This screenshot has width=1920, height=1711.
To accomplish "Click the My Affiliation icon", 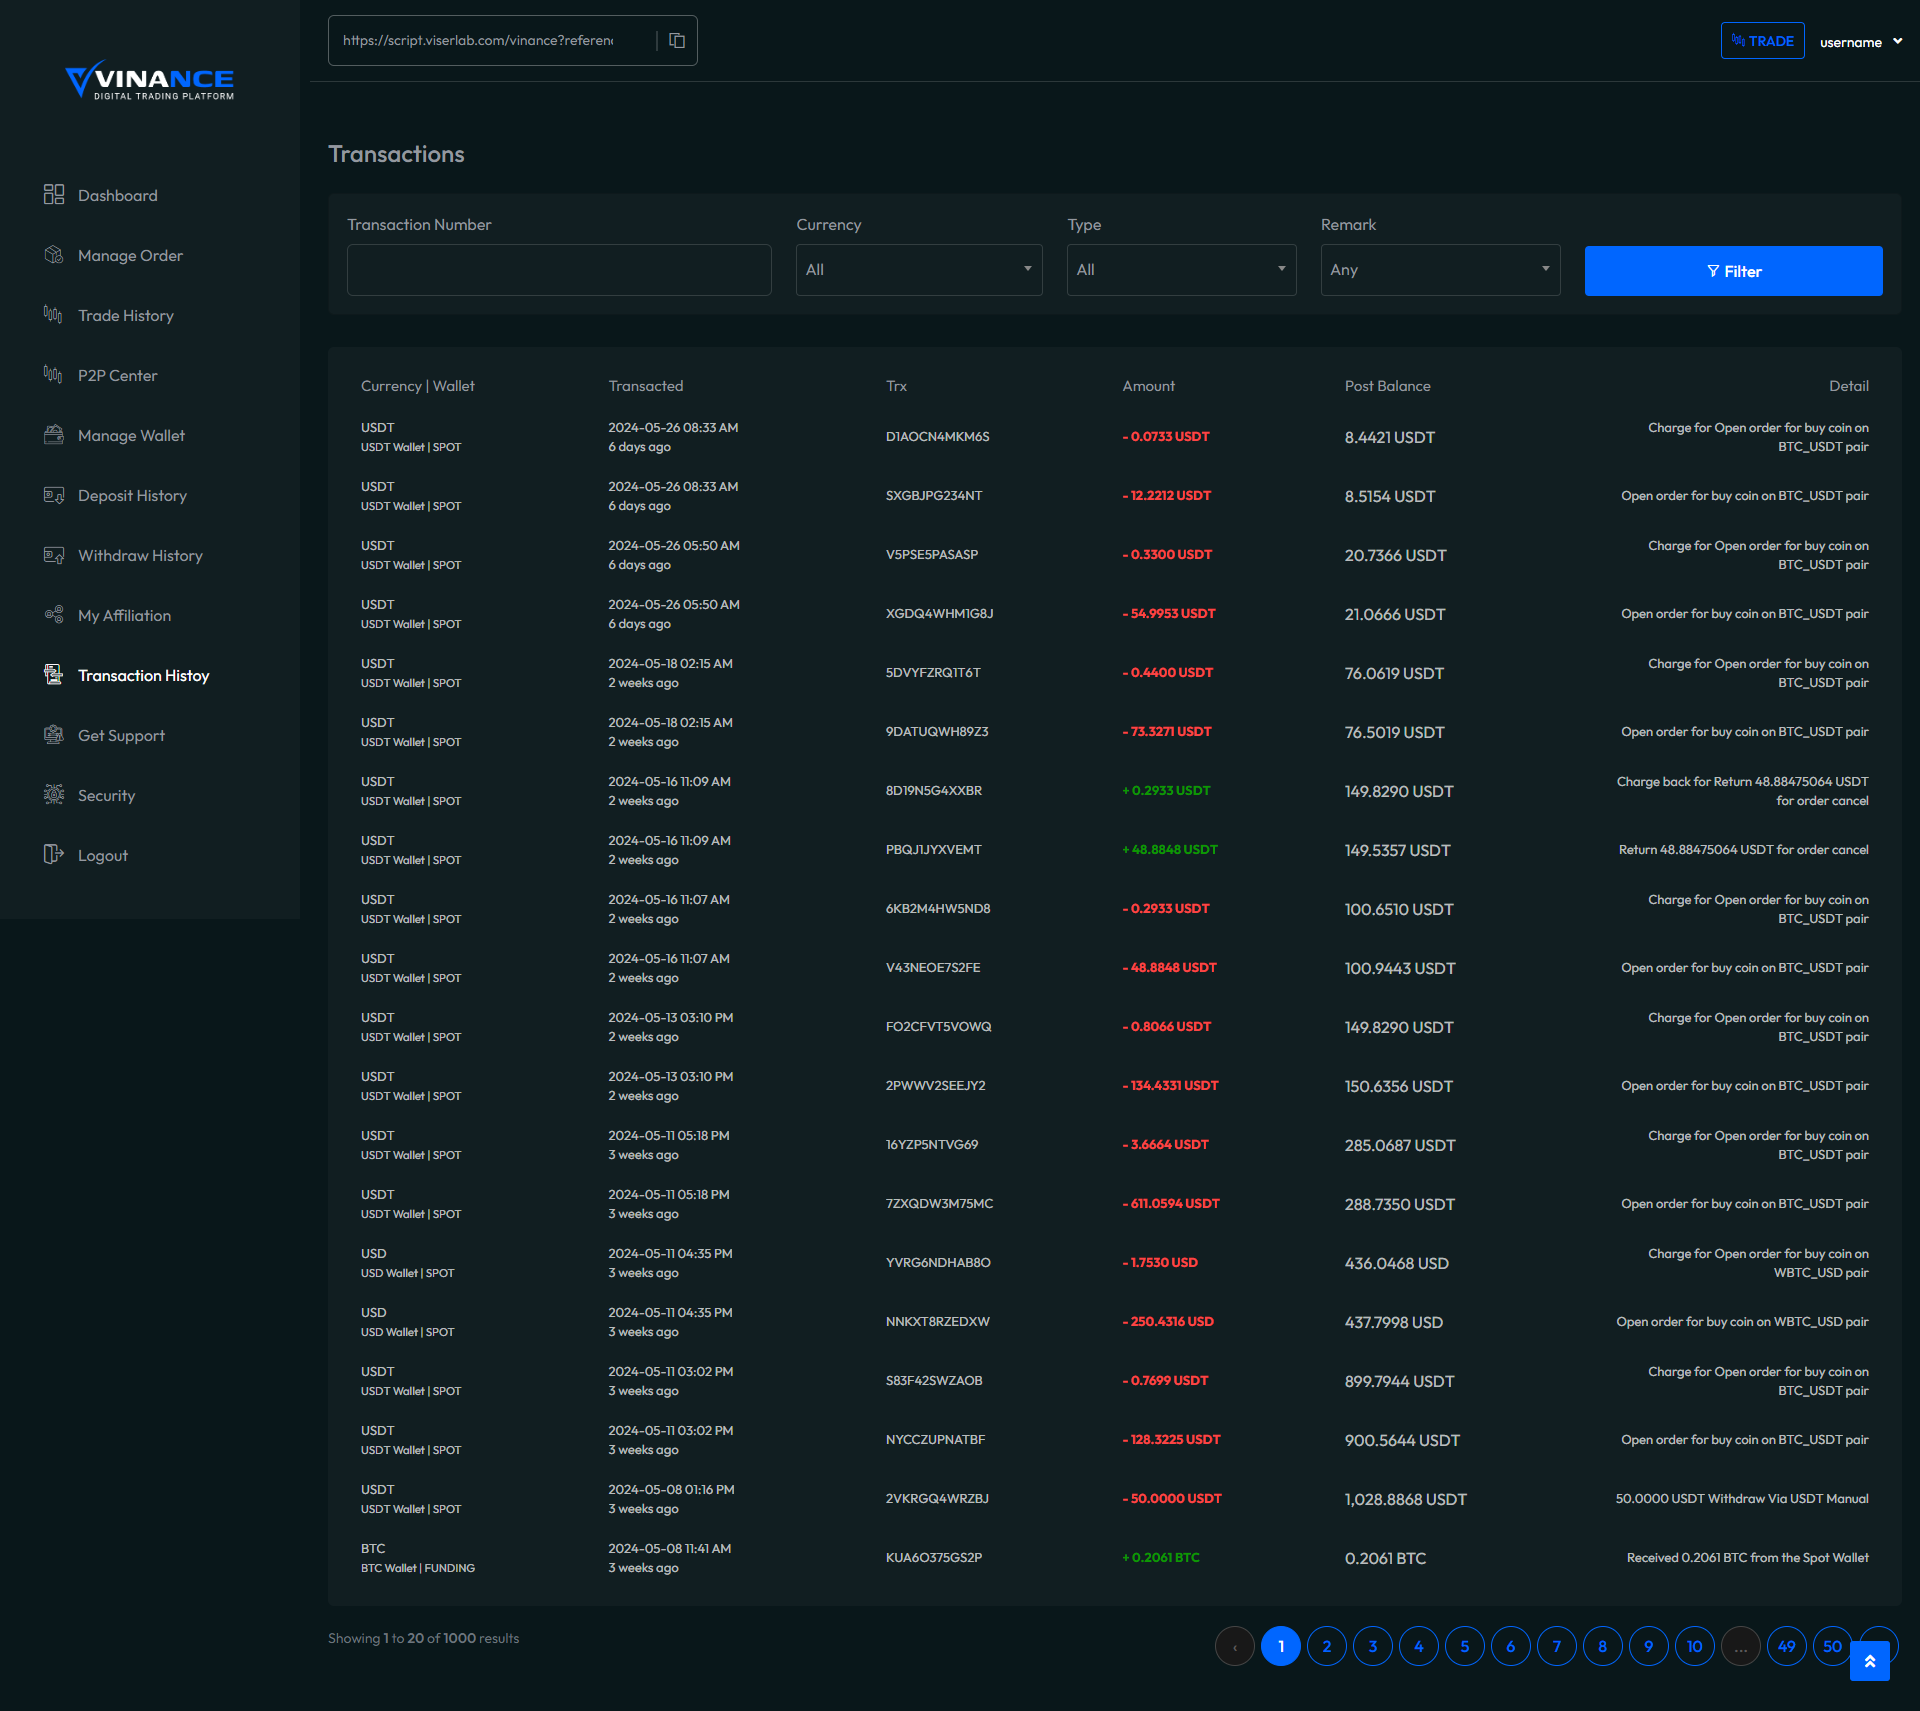I will point(54,615).
